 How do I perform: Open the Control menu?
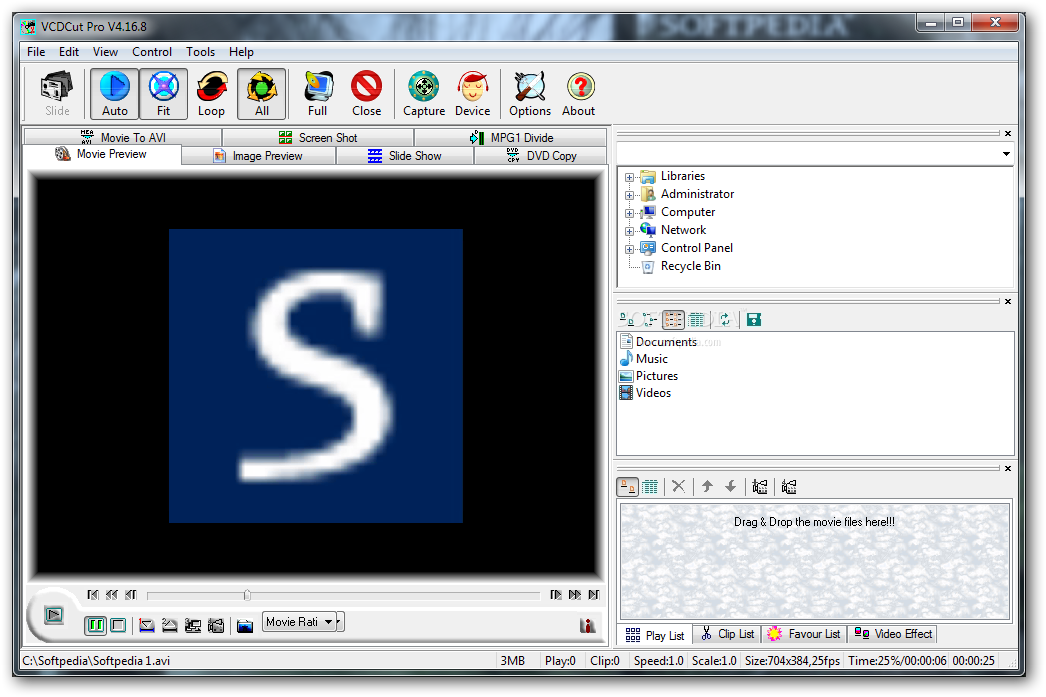(152, 52)
